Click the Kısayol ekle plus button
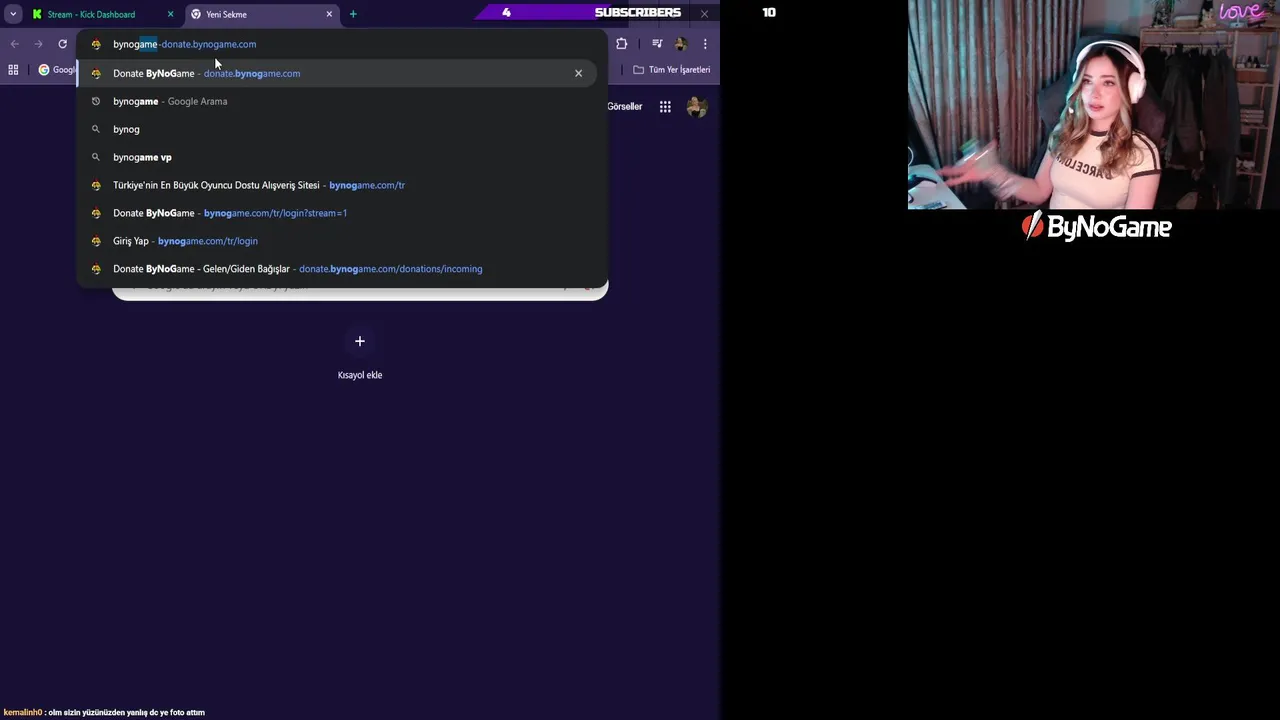 tap(360, 341)
